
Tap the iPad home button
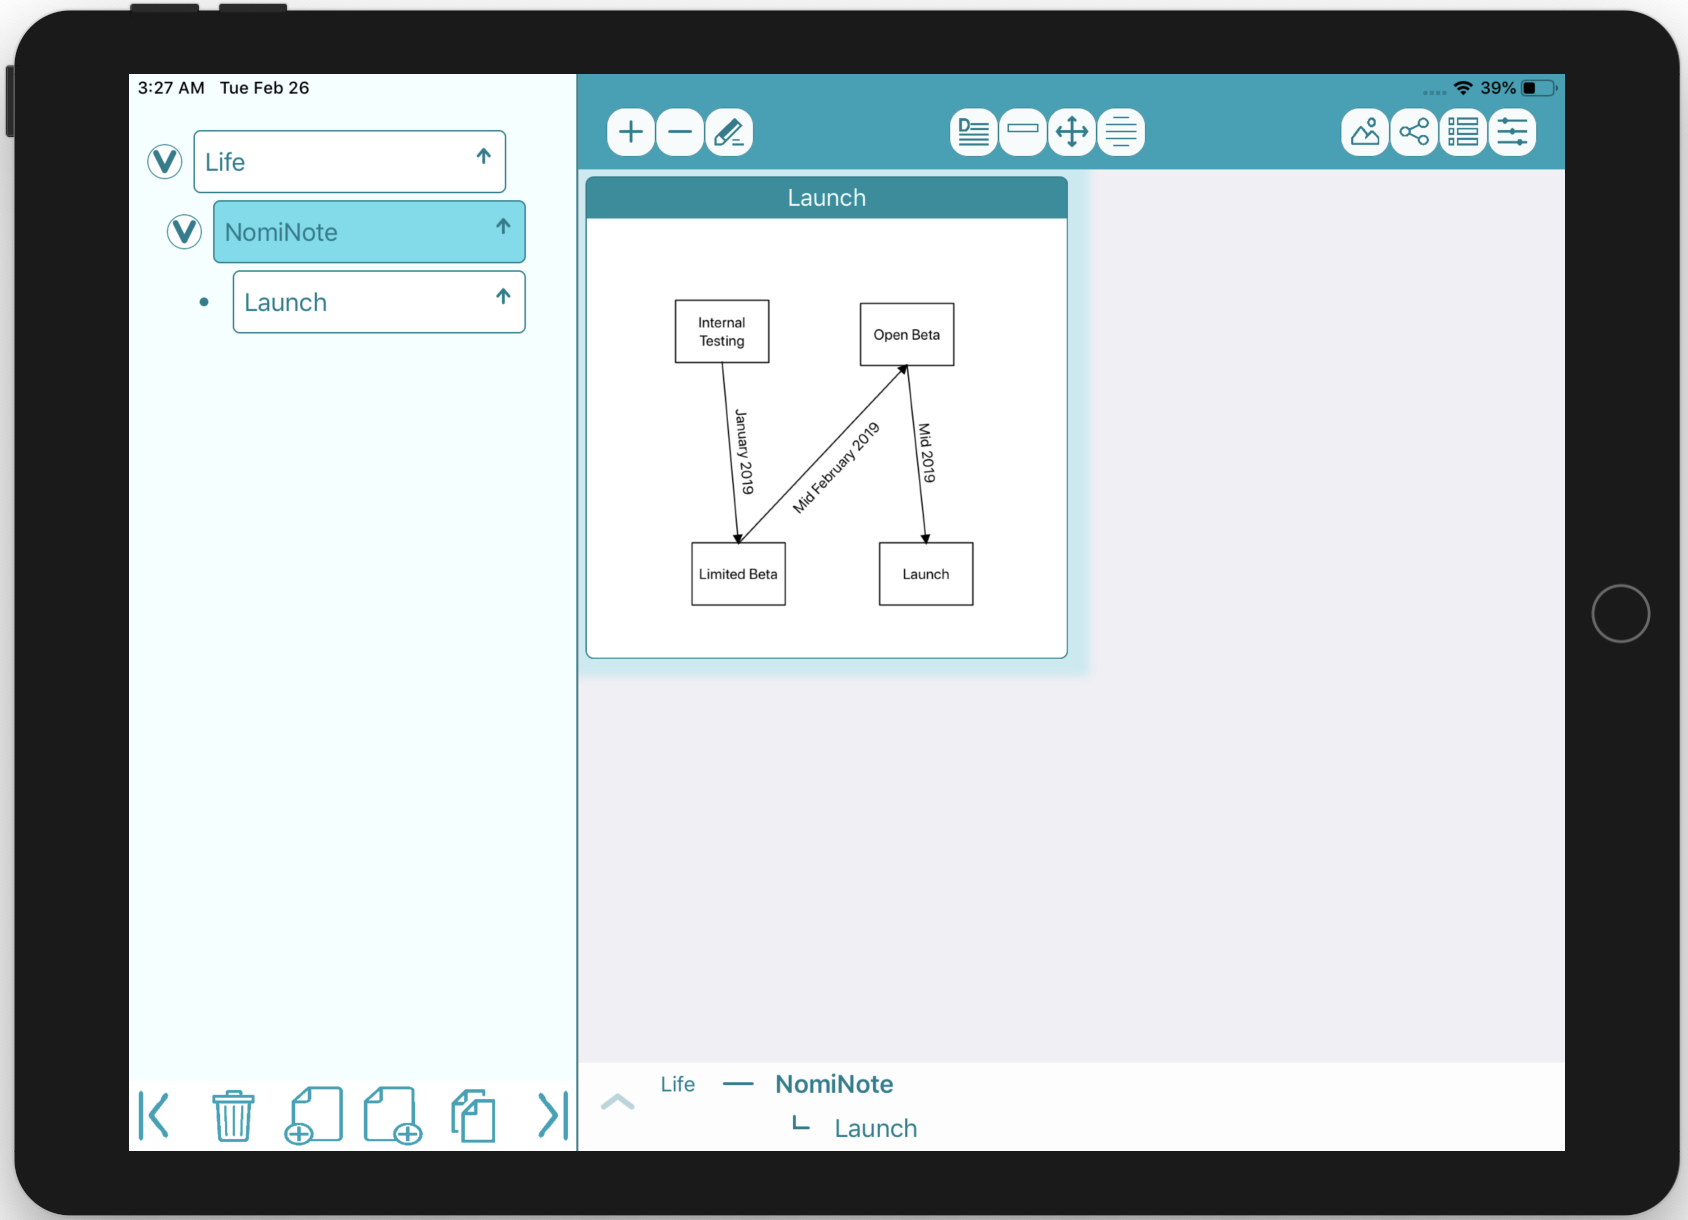[x=1620, y=613]
